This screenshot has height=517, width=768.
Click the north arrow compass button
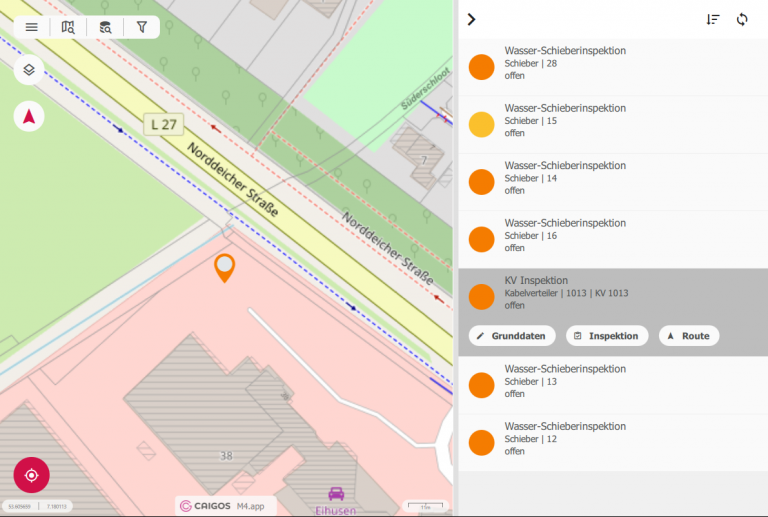coord(29,117)
